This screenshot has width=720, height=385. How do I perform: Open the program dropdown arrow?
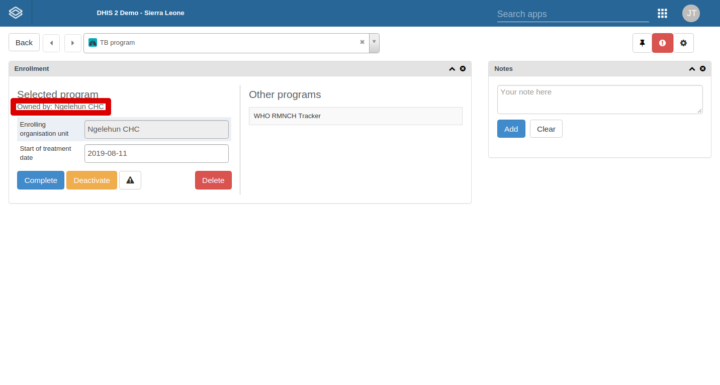374,43
